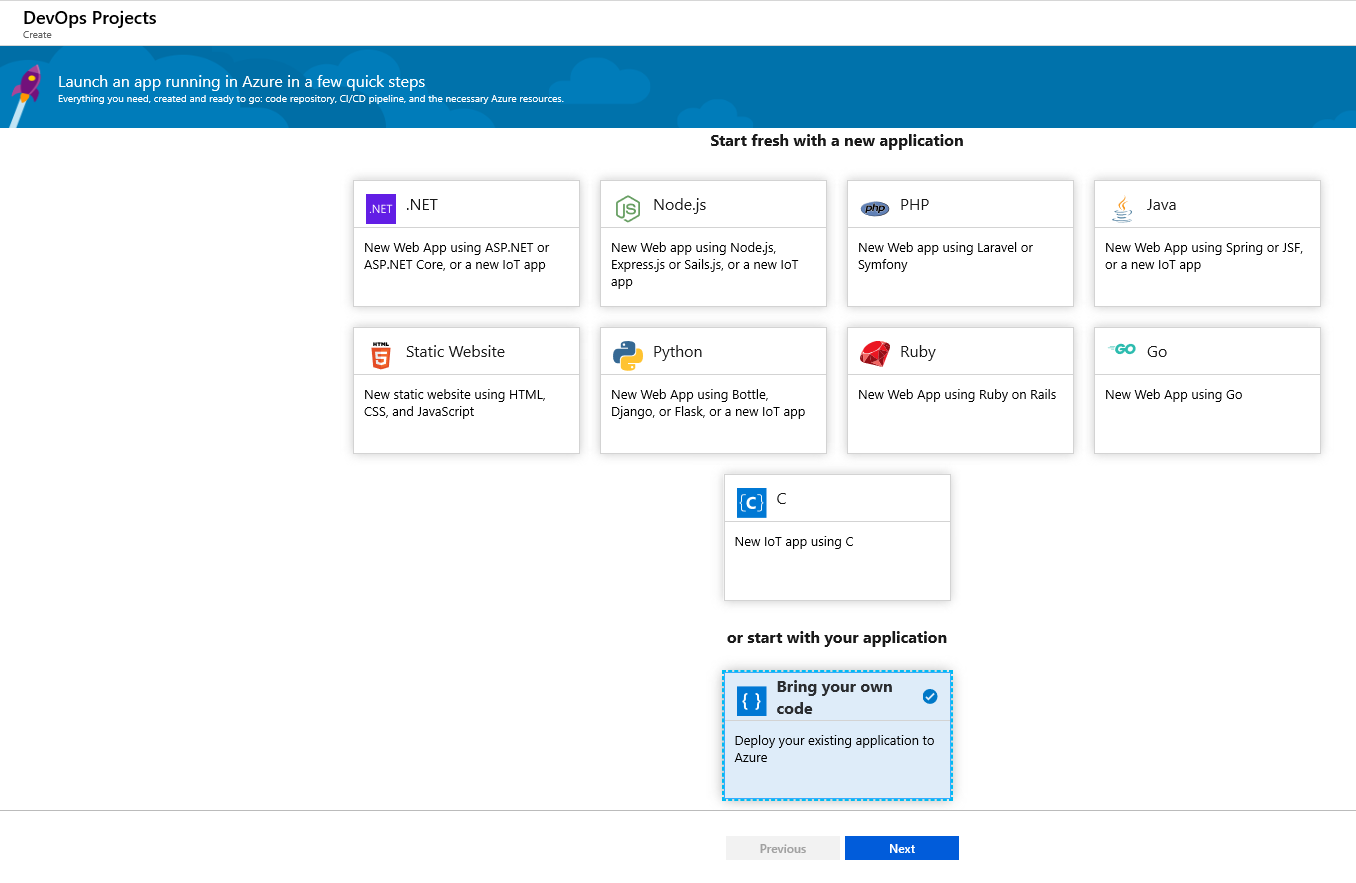Click 'New Web App using Ruby on Rails' text
This screenshot has height=883, width=1356.
pyautogui.click(x=957, y=395)
